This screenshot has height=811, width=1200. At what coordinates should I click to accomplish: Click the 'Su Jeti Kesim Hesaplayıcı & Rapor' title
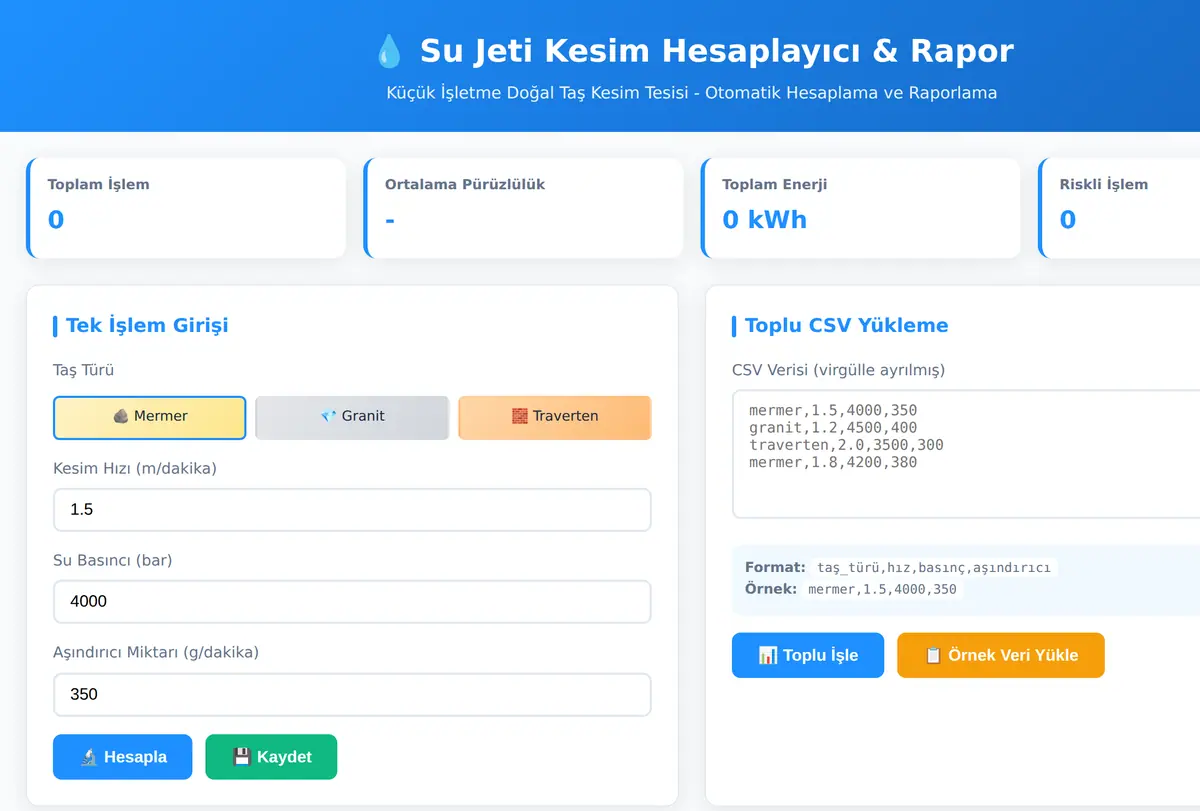pos(716,51)
